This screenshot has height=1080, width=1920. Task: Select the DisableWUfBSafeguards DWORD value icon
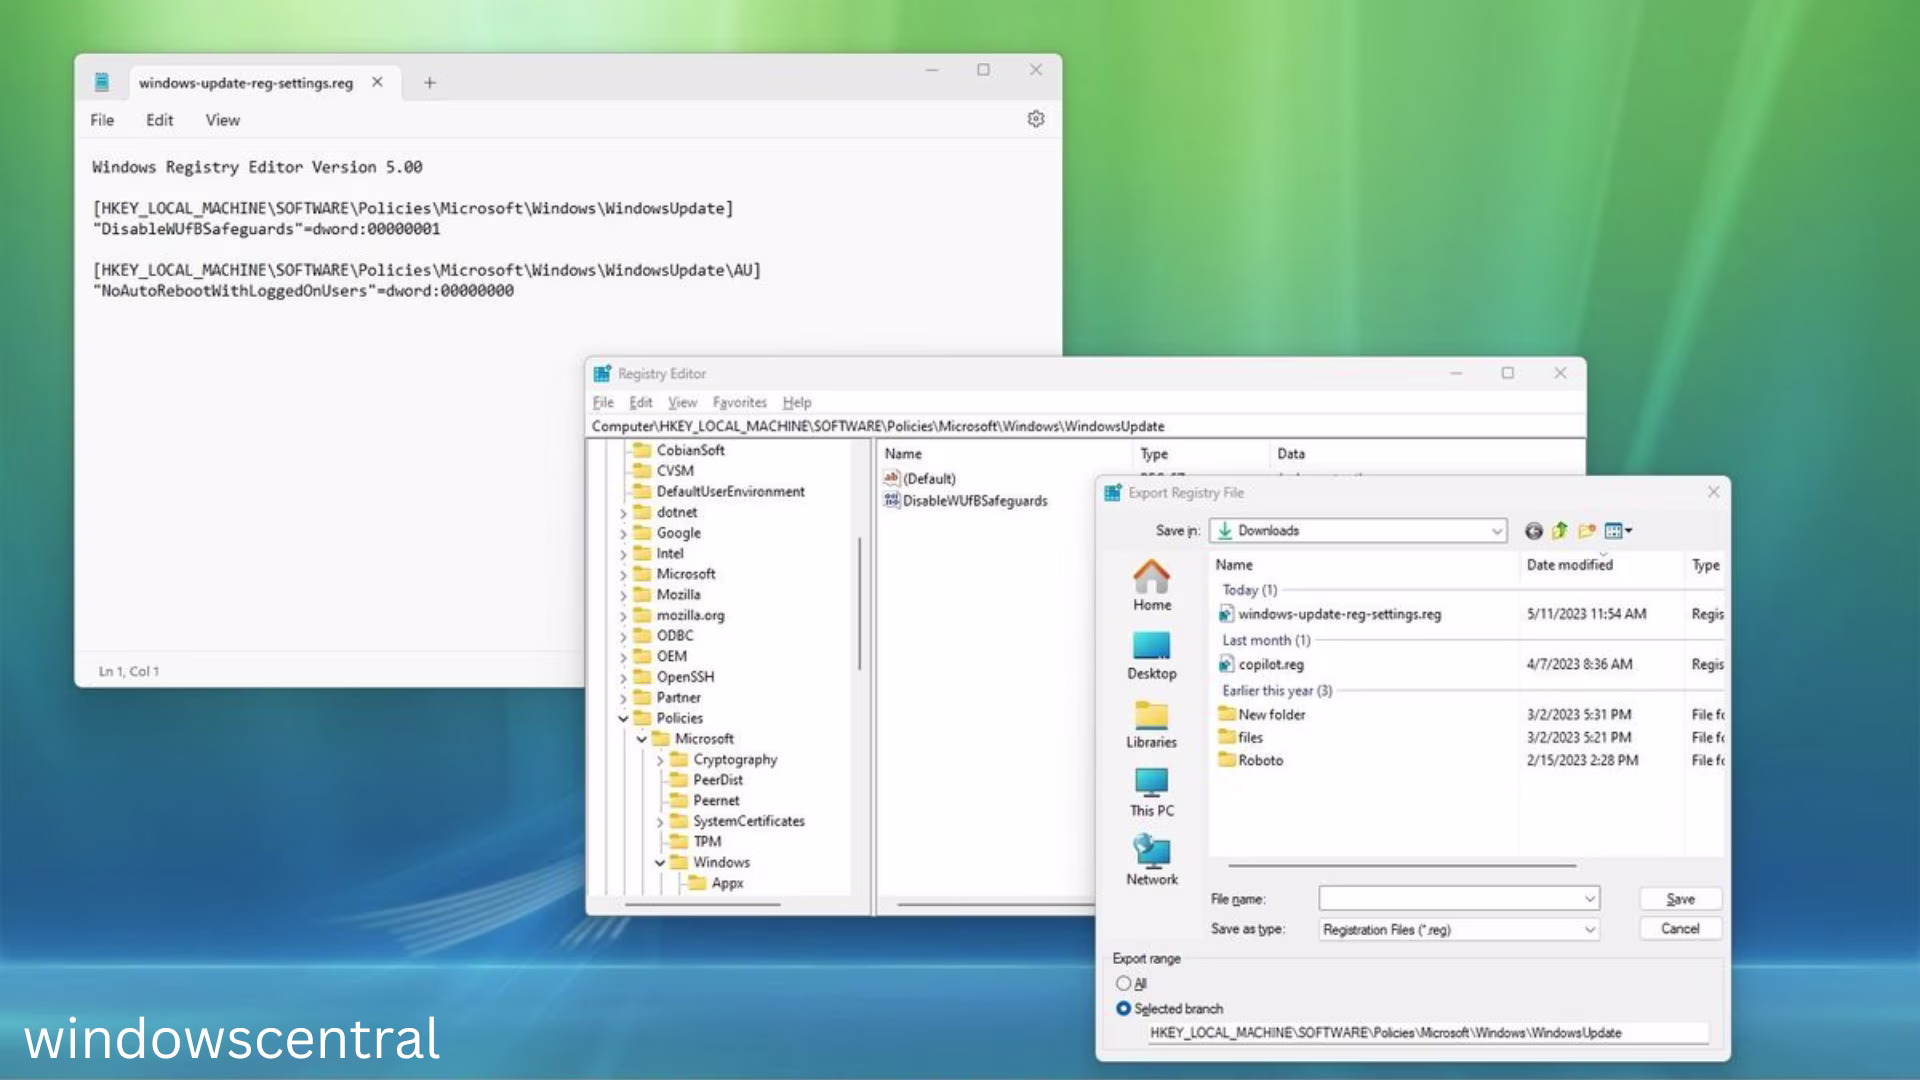click(892, 500)
